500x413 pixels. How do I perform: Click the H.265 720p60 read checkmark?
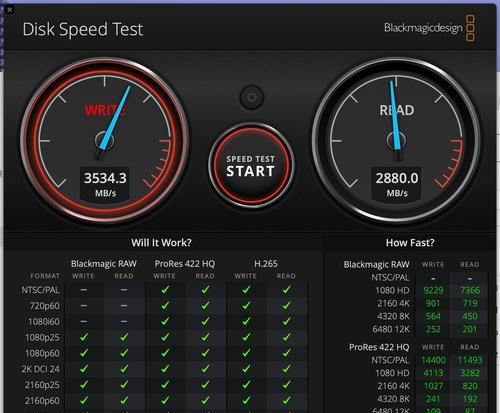point(287,305)
